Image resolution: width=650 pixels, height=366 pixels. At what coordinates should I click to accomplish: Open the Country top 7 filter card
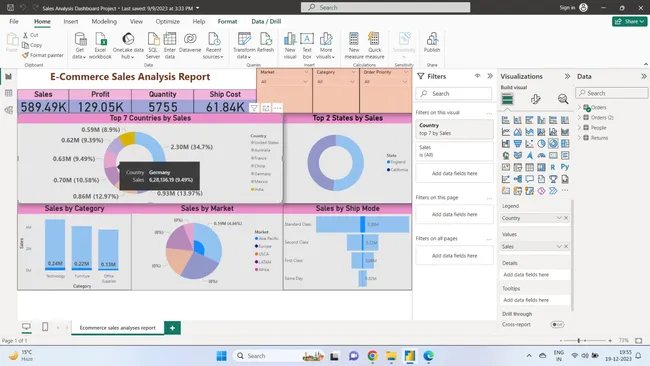(x=454, y=129)
